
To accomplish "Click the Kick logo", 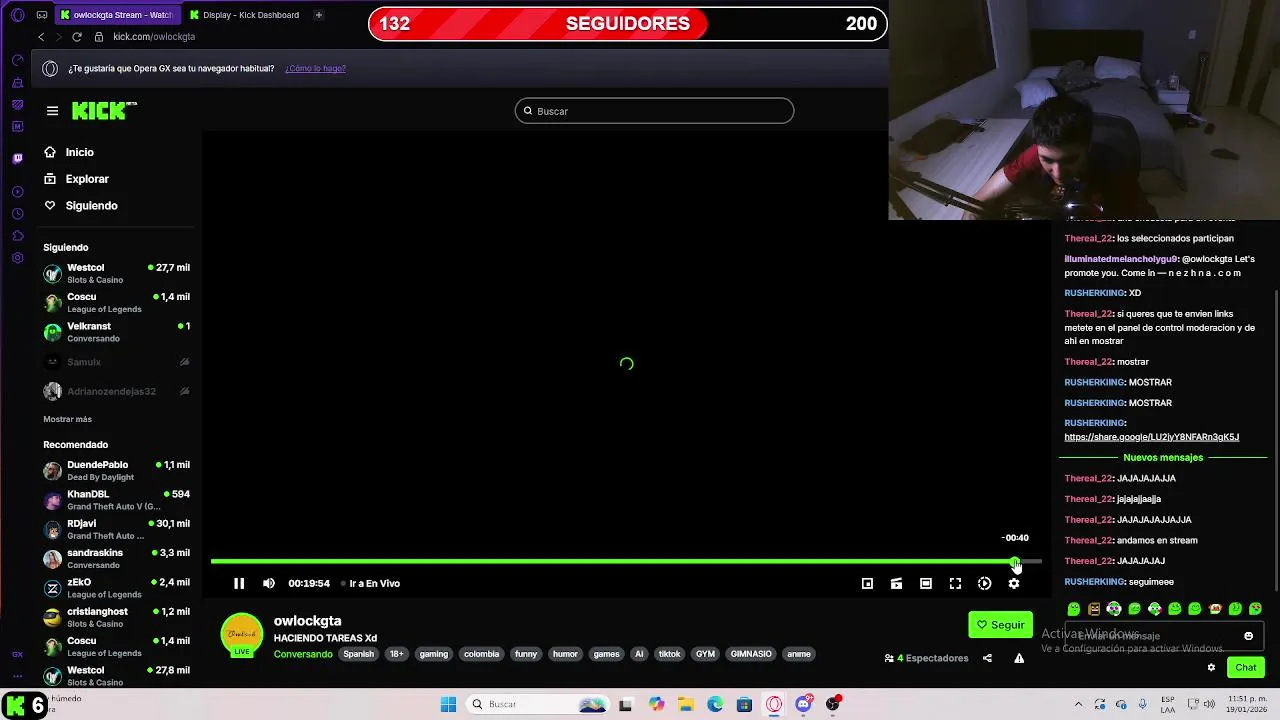I will point(103,111).
